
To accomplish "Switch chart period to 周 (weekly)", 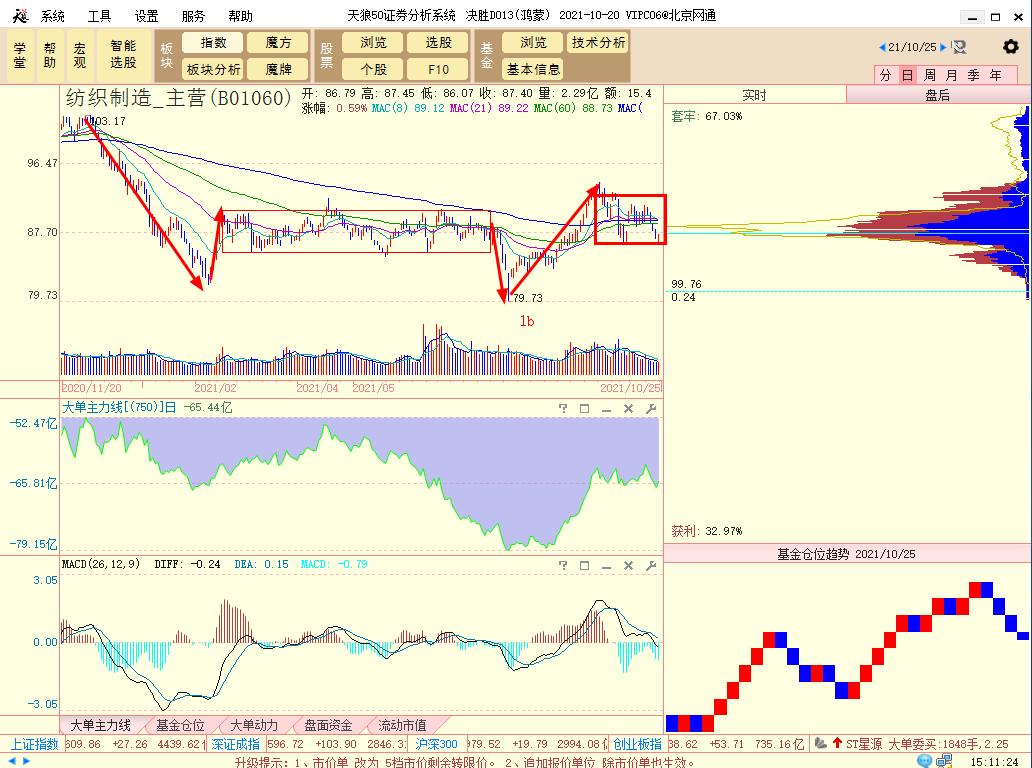I will click(929, 75).
